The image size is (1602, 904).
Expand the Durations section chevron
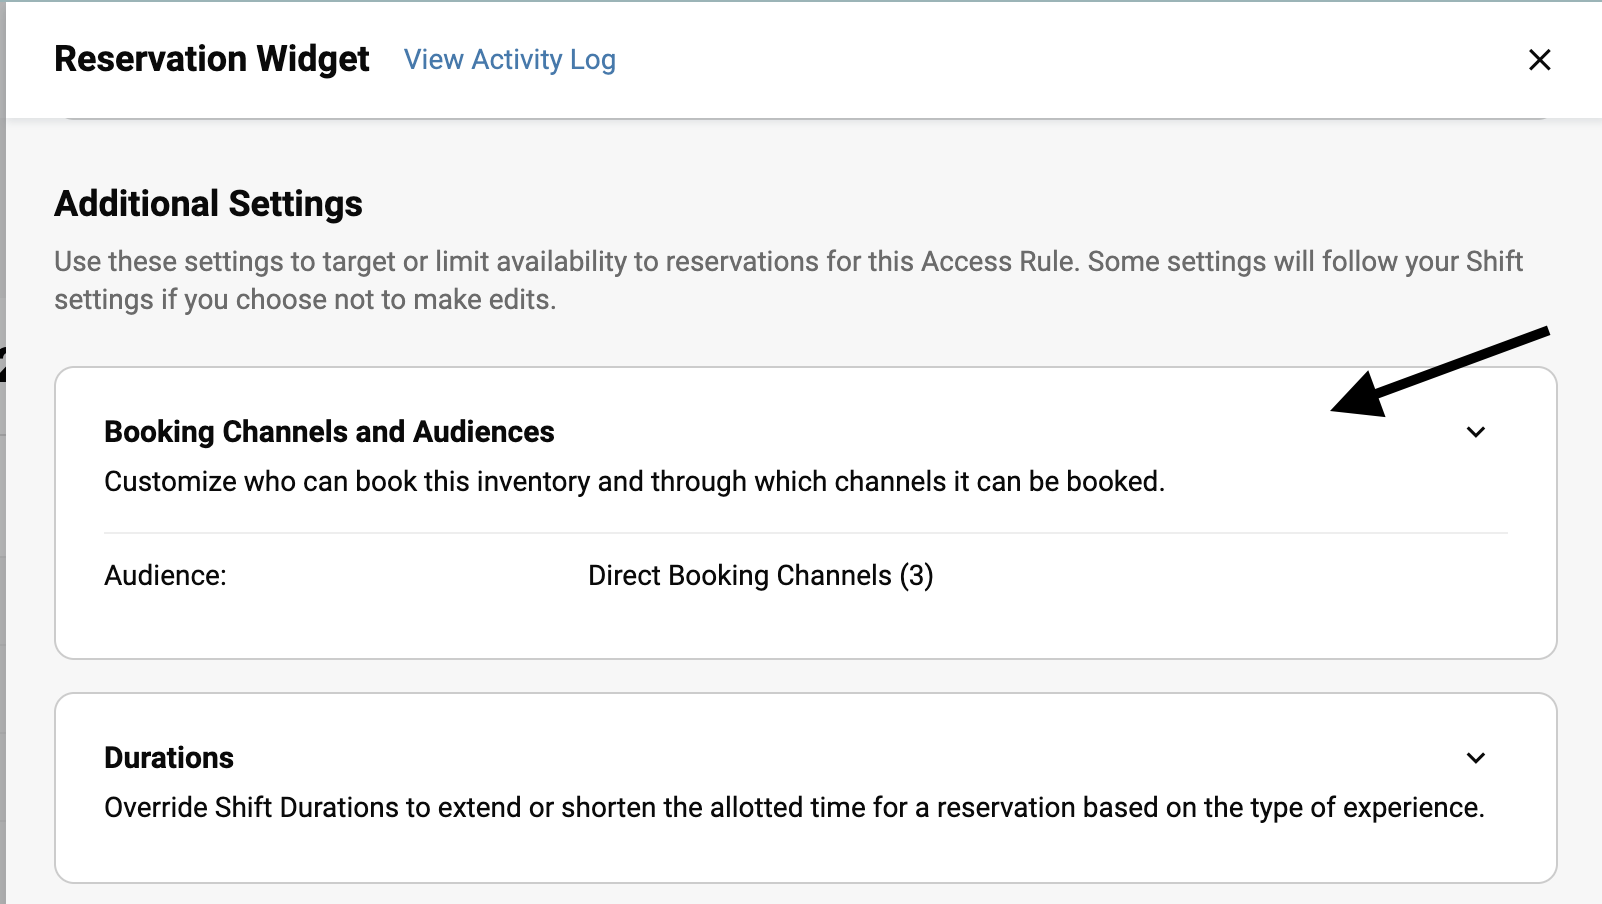tap(1475, 758)
